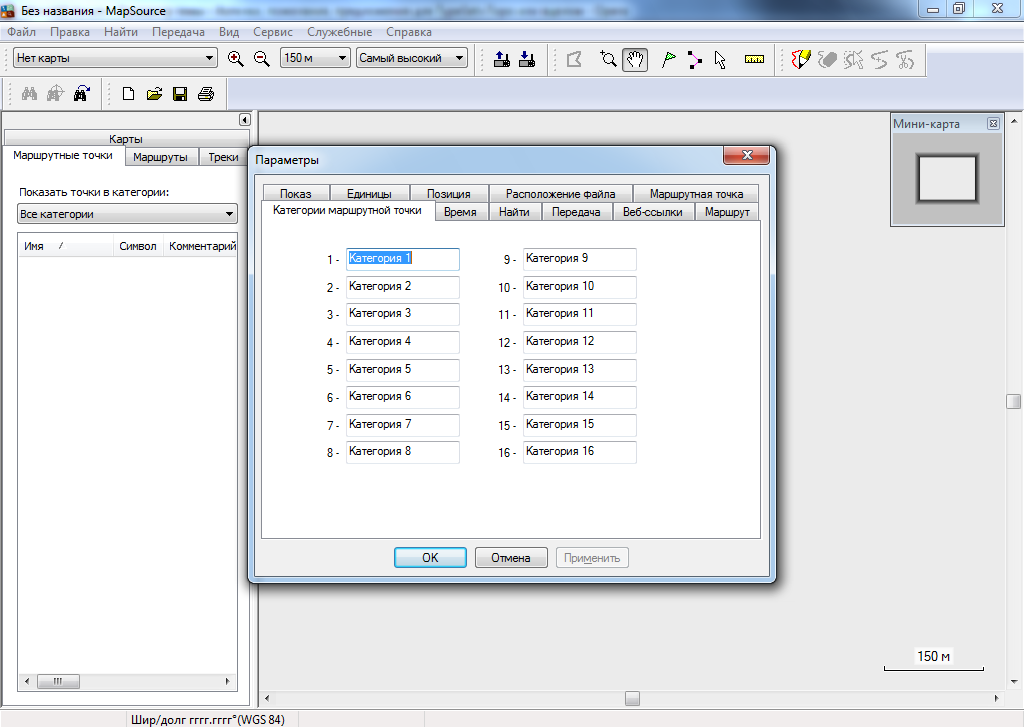Click the Print icon in toolbar

pyautogui.click(x=206, y=94)
